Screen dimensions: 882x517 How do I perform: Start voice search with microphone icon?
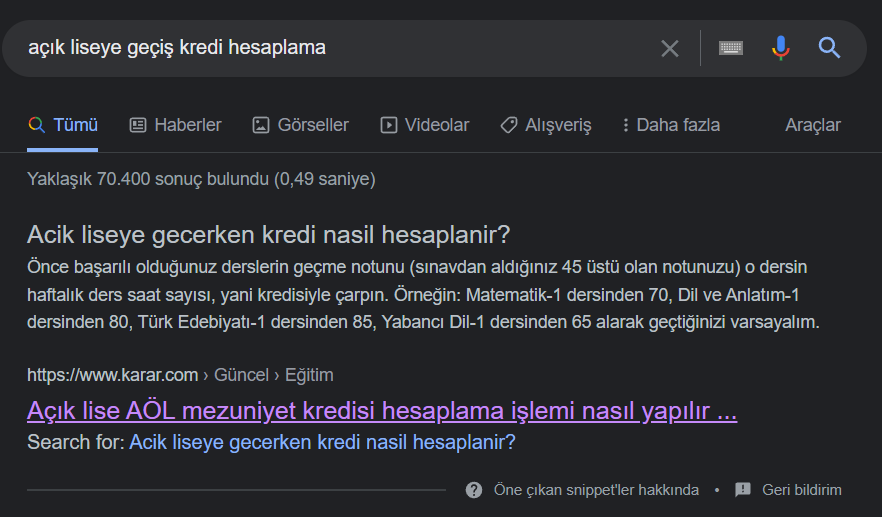[x=781, y=48]
